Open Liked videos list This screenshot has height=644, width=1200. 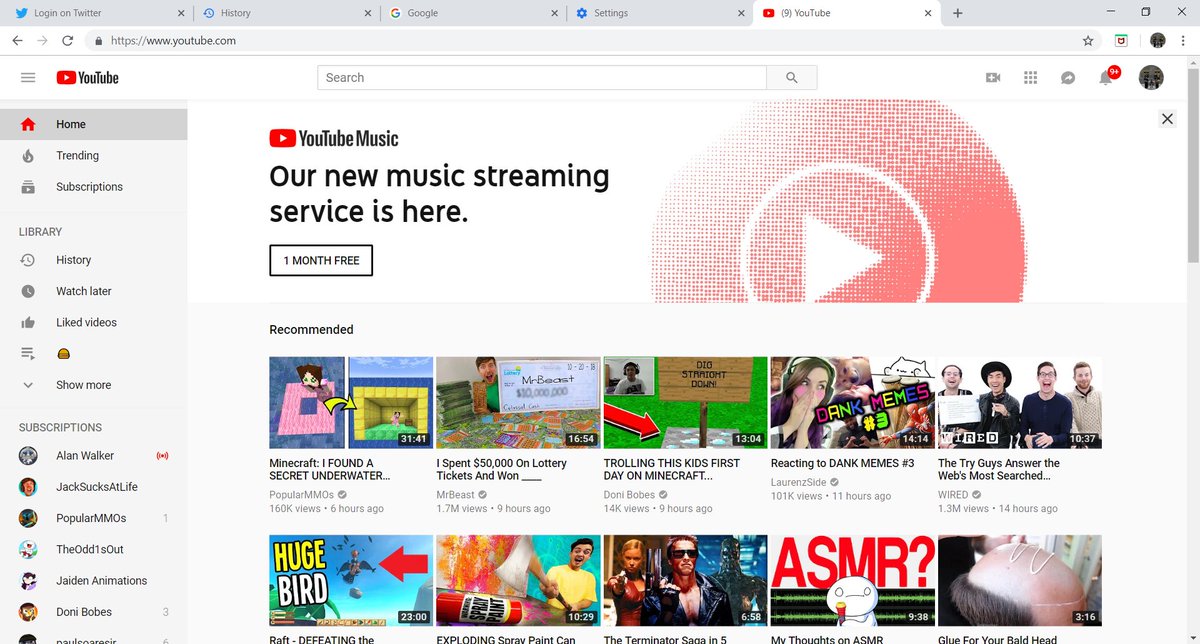93,322
